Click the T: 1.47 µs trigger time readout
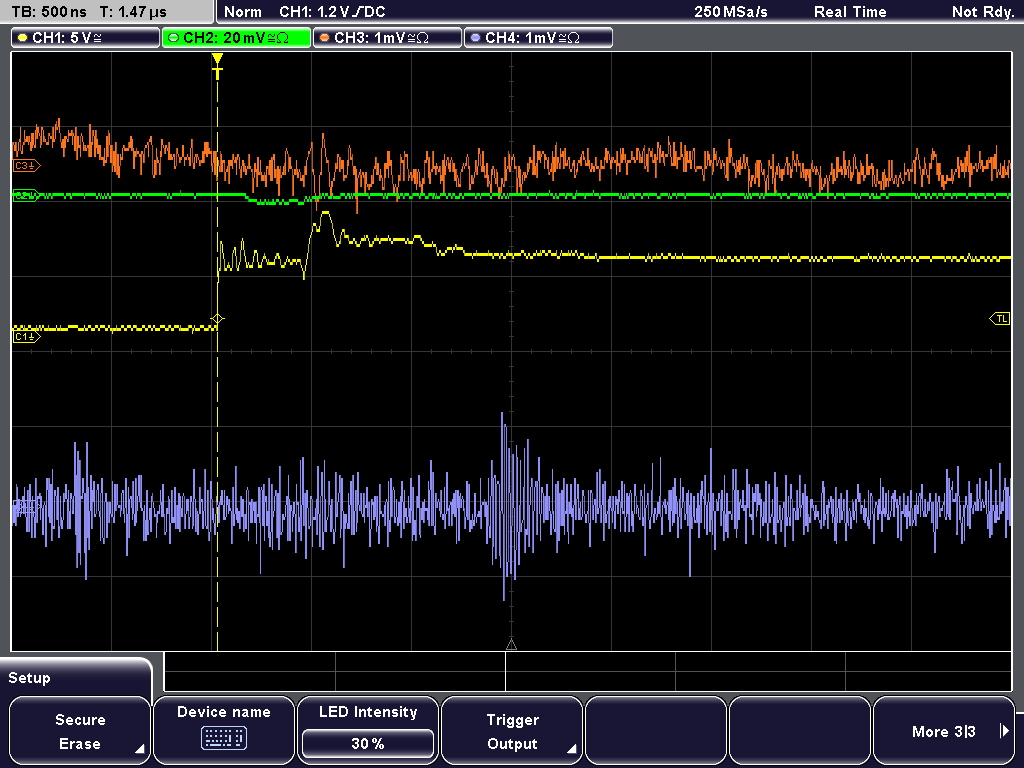 [x=133, y=12]
